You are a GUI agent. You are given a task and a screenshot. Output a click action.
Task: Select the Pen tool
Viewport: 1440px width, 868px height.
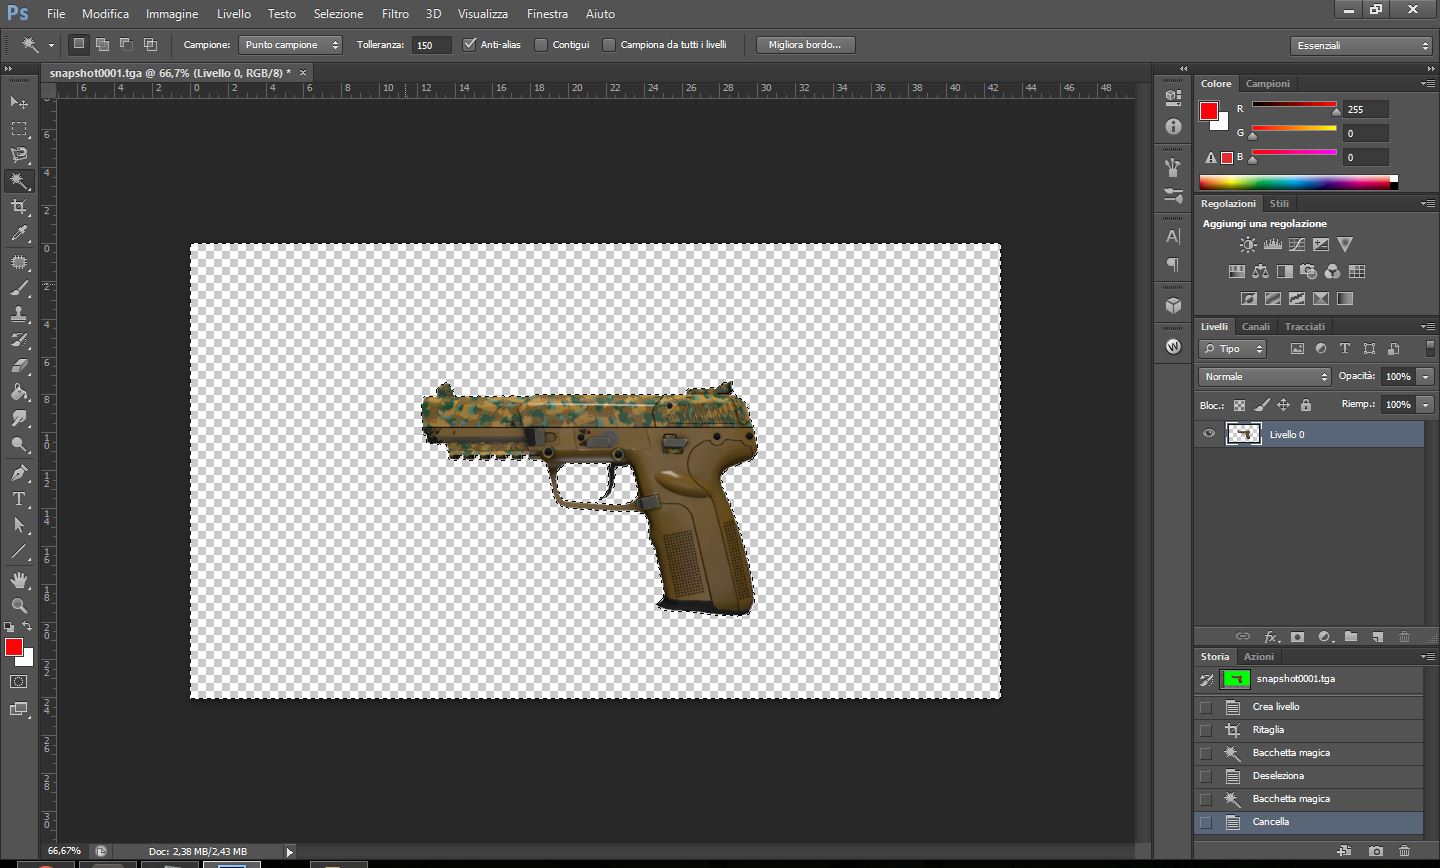19,473
